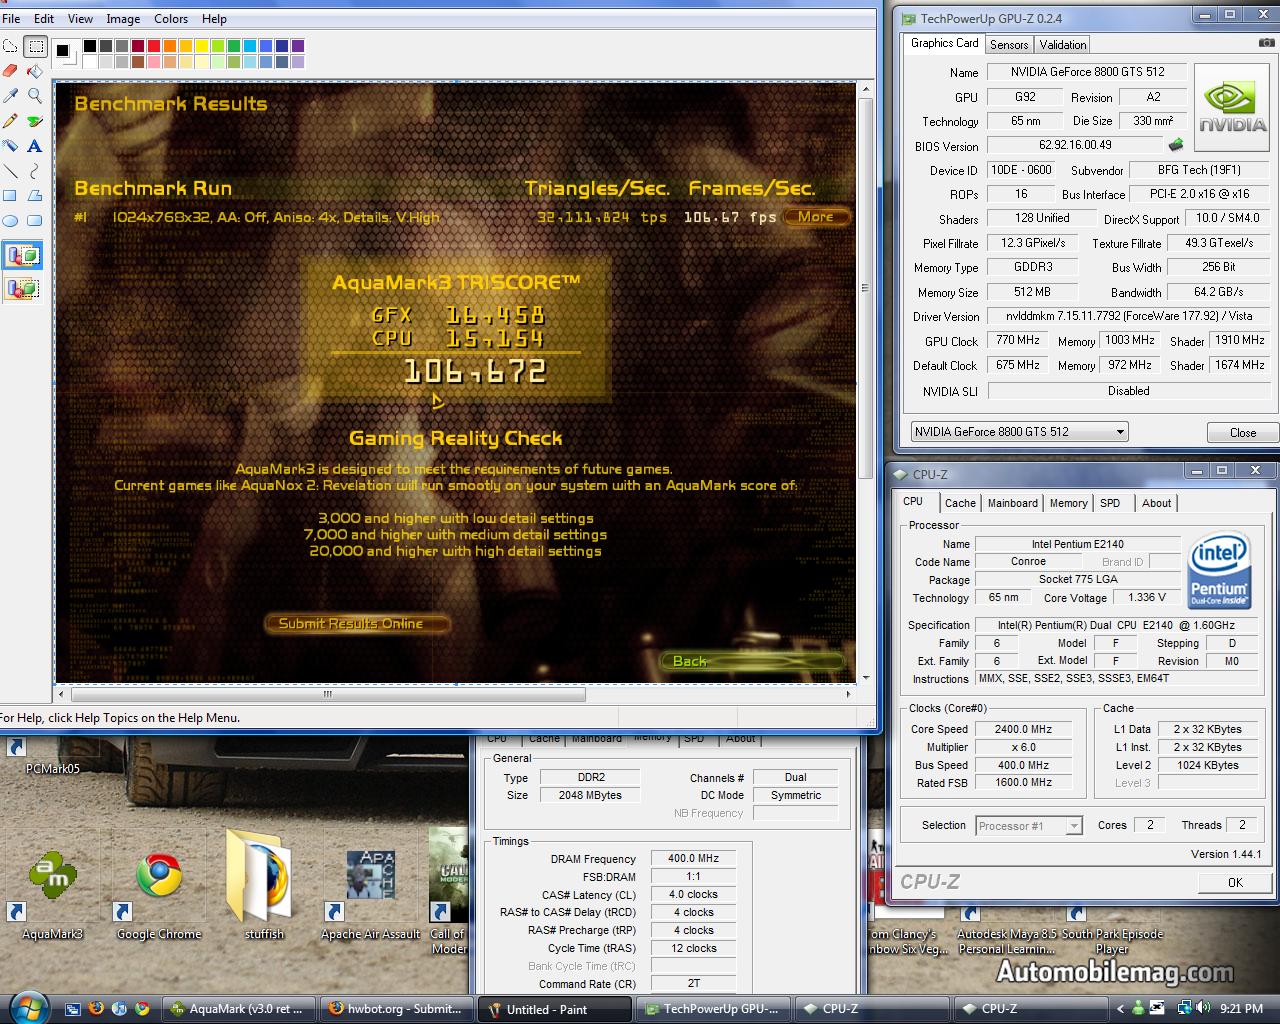1280x1024 pixels.
Task: Open the Memory tab in front CPU-Z window
Action: [x=1068, y=503]
